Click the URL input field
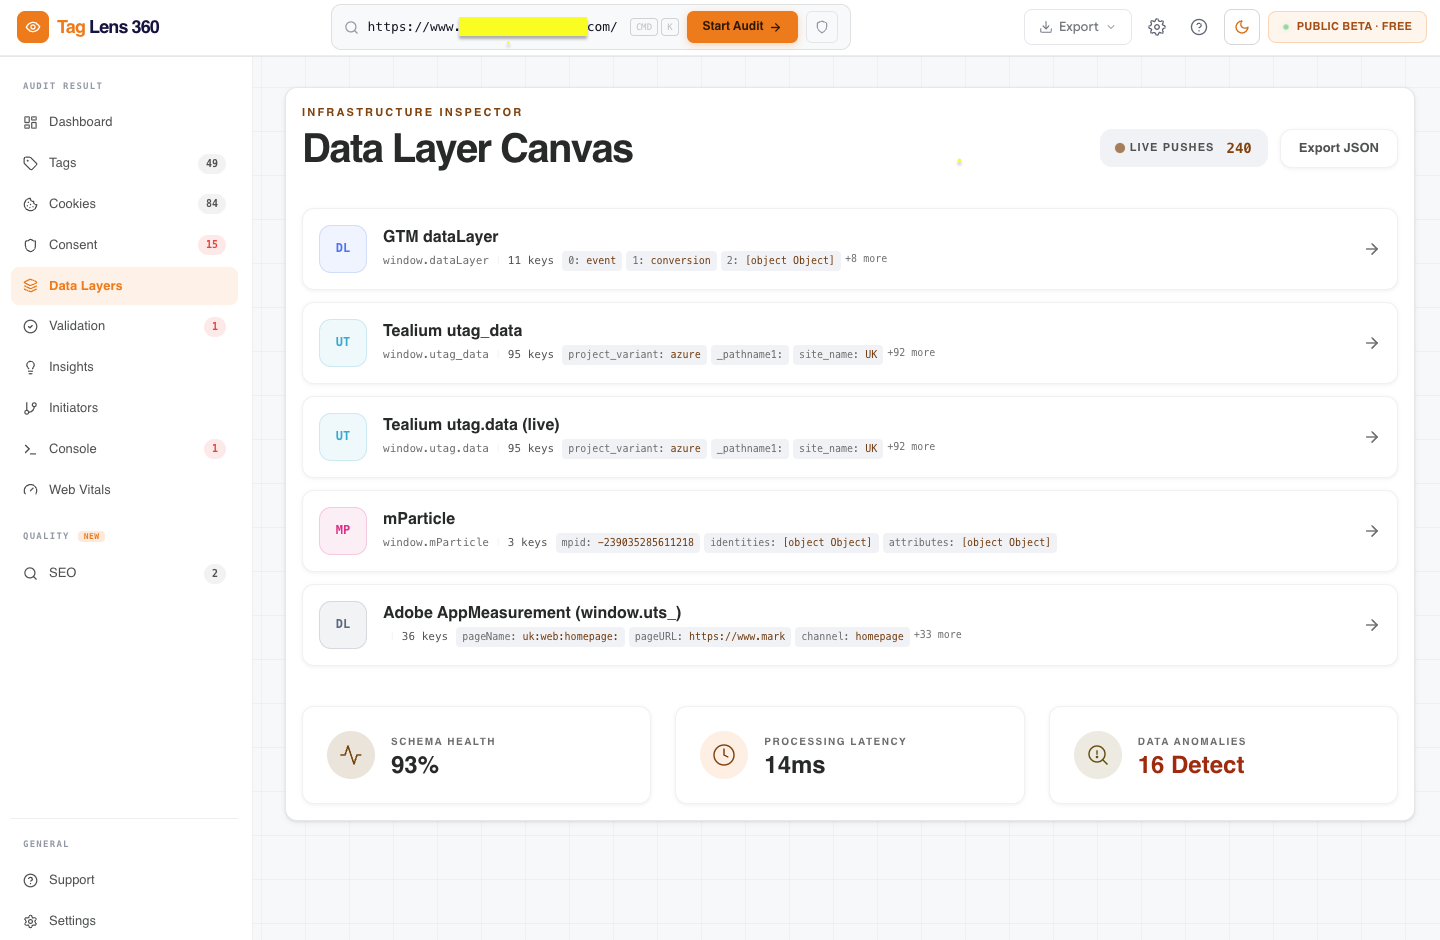The image size is (1440, 940). (492, 27)
